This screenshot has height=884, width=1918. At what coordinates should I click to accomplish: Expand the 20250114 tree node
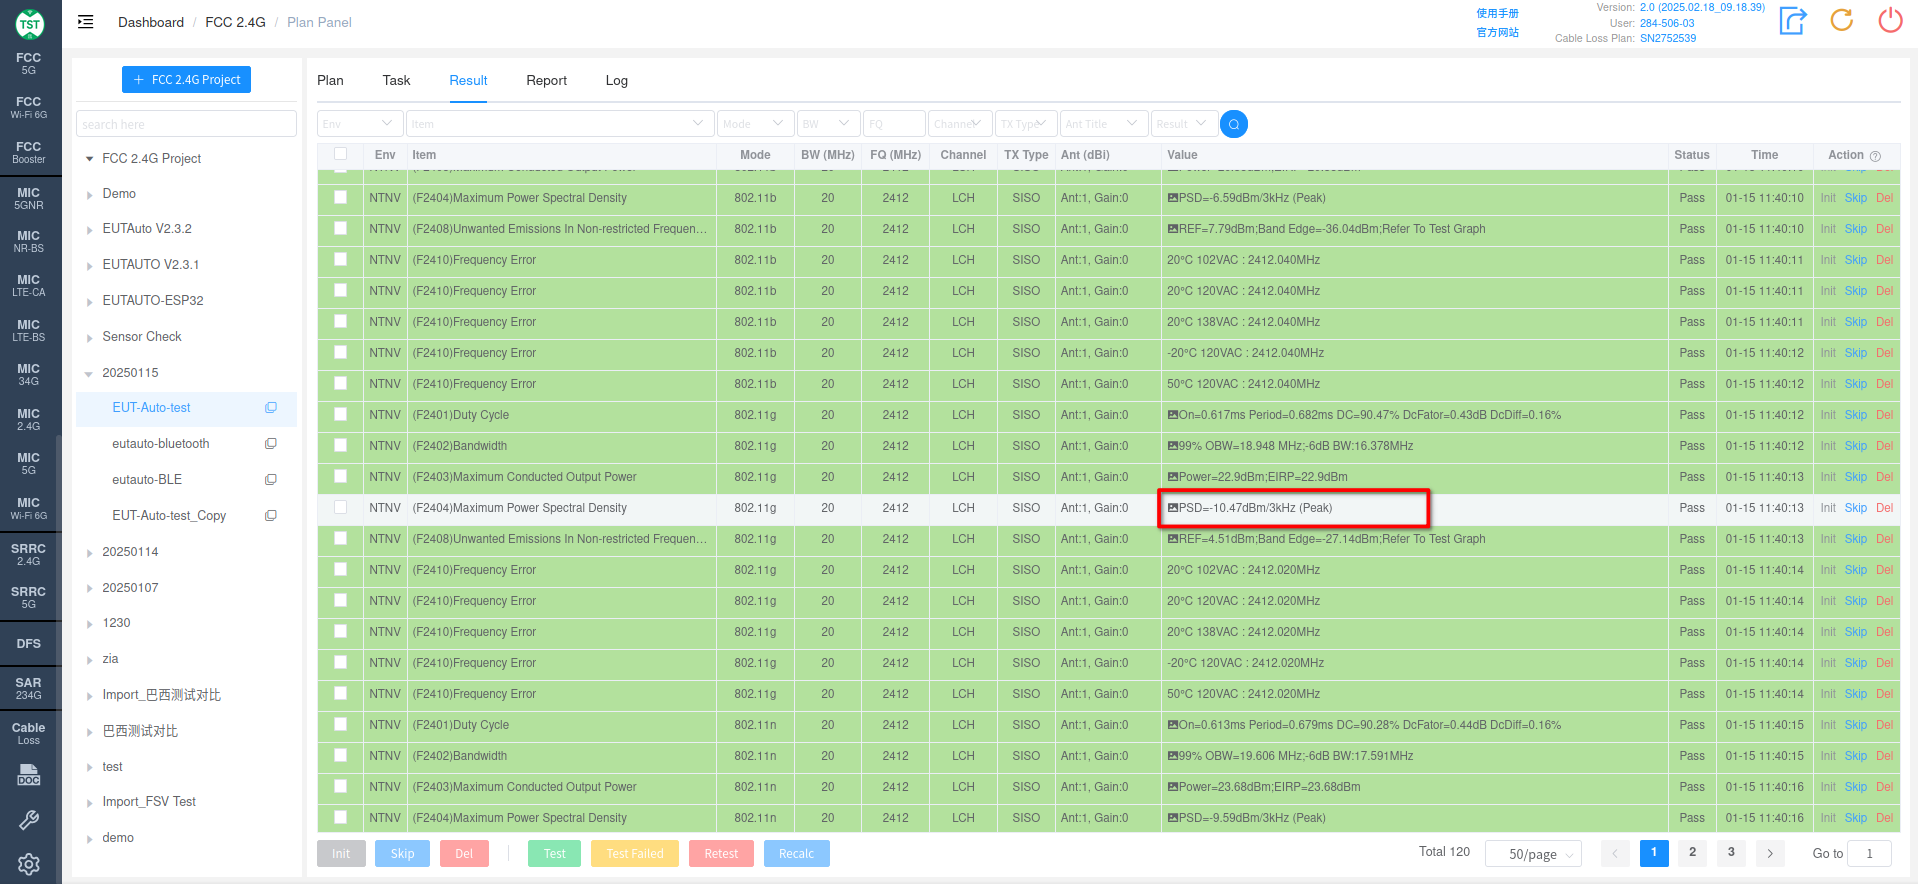point(90,553)
